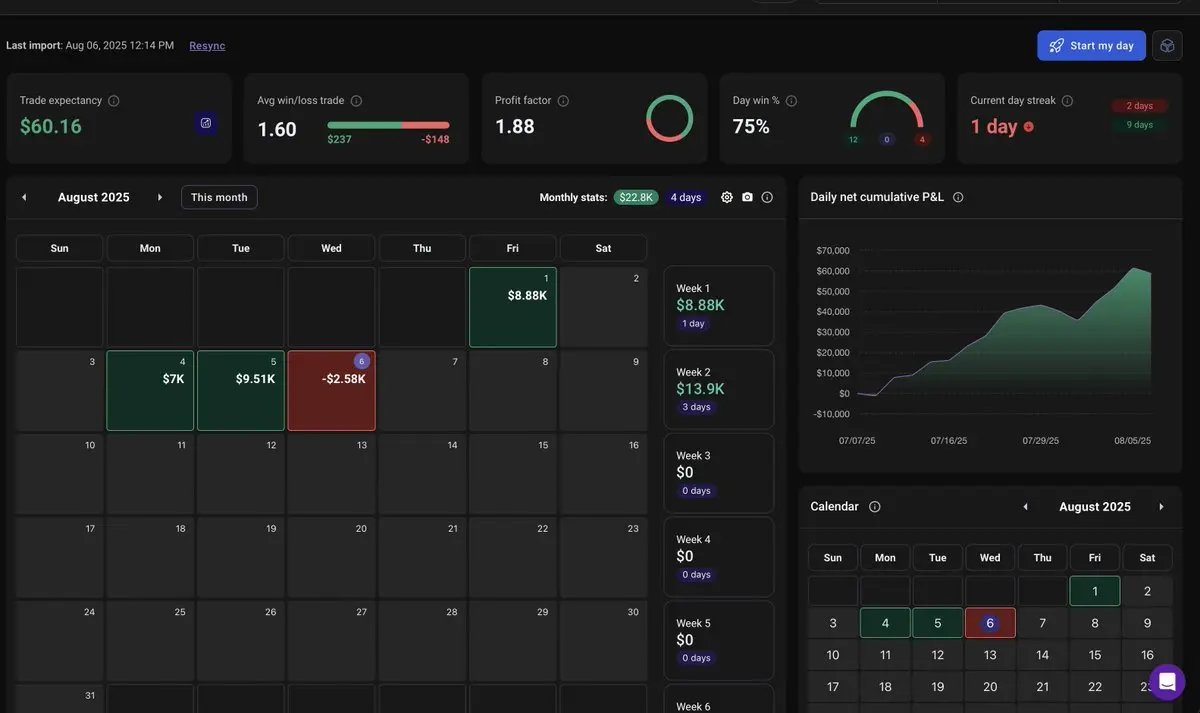Click the green 9 days streak badge
The height and width of the screenshot is (713, 1200).
(1140, 125)
